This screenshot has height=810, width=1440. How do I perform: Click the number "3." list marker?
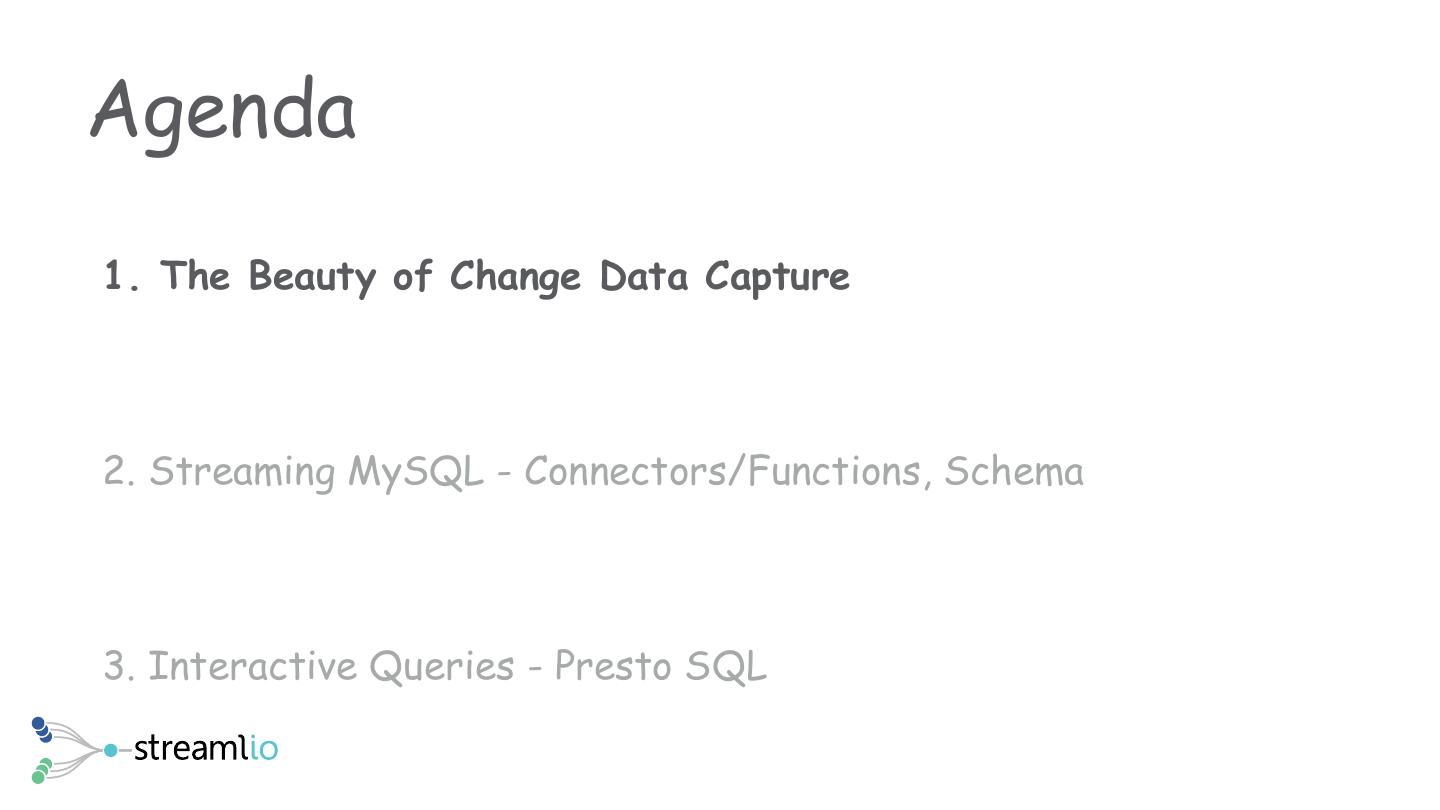[x=119, y=666]
